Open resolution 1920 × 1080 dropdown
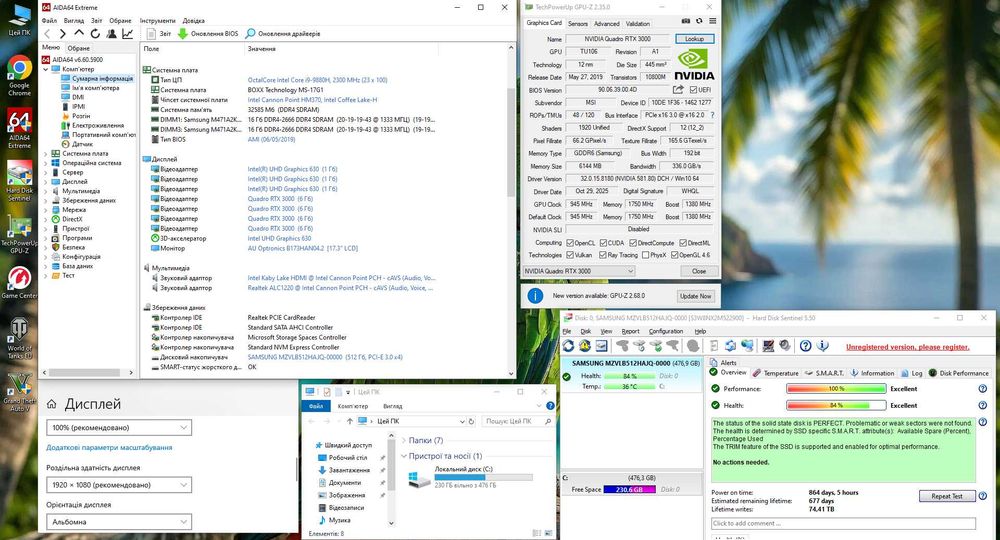 coord(119,485)
